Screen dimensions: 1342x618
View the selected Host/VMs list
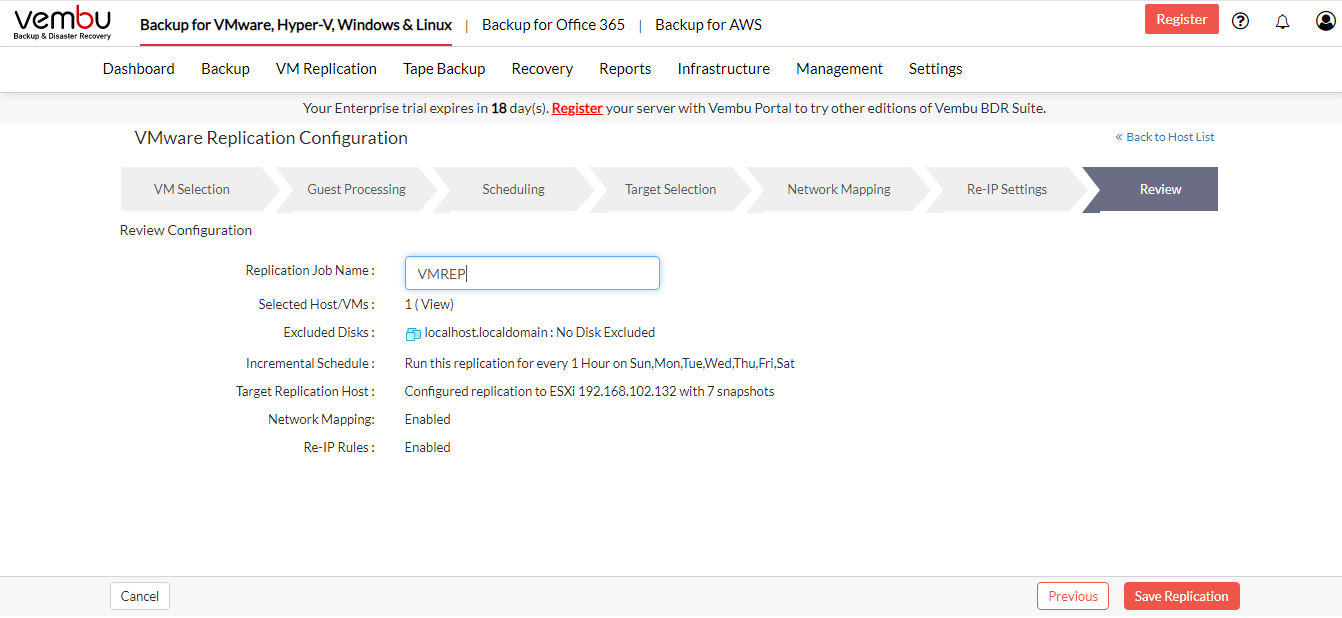pos(436,304)
